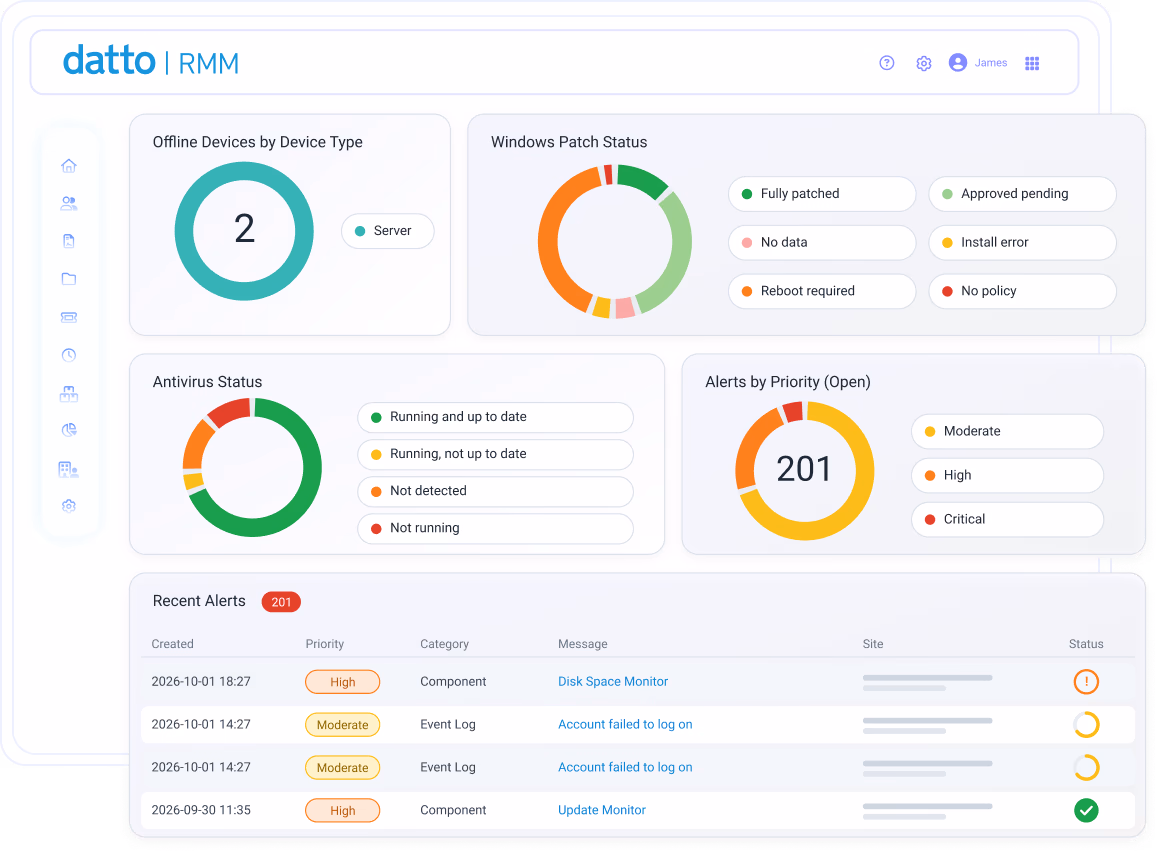Click the teal Offline Devices donut chart
Screen dimensions: 1160x855
pyautogui.click(x=244, y=232)
